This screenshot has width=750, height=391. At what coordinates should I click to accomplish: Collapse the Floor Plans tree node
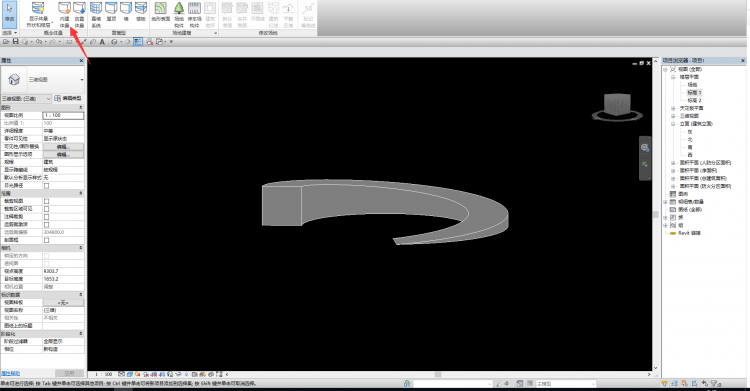(673, 77)
